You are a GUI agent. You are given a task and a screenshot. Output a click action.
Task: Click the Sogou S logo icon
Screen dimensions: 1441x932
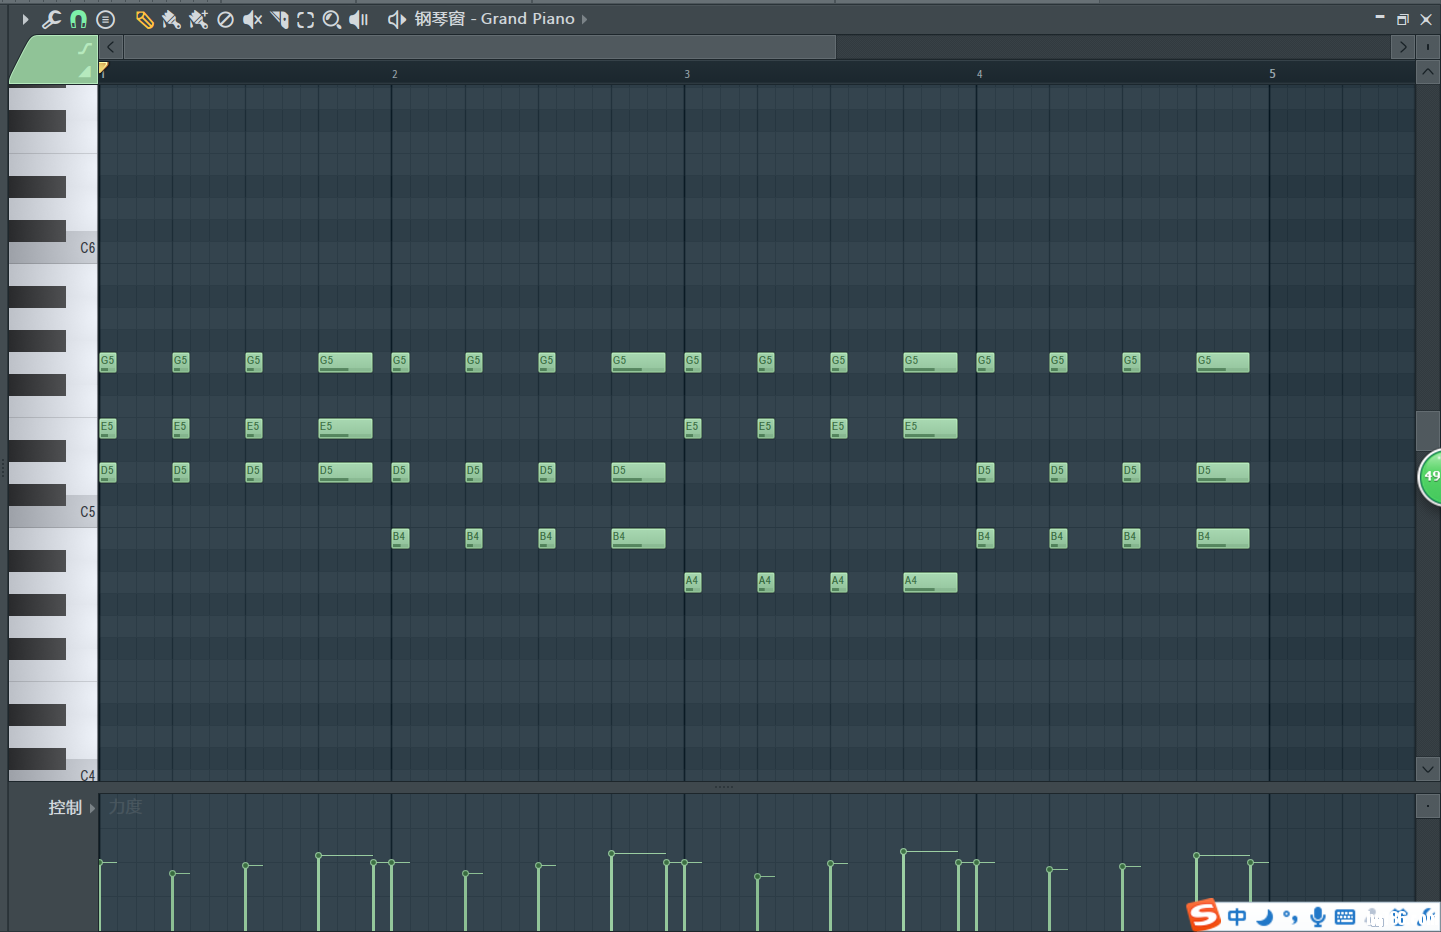pos(1204,915)
